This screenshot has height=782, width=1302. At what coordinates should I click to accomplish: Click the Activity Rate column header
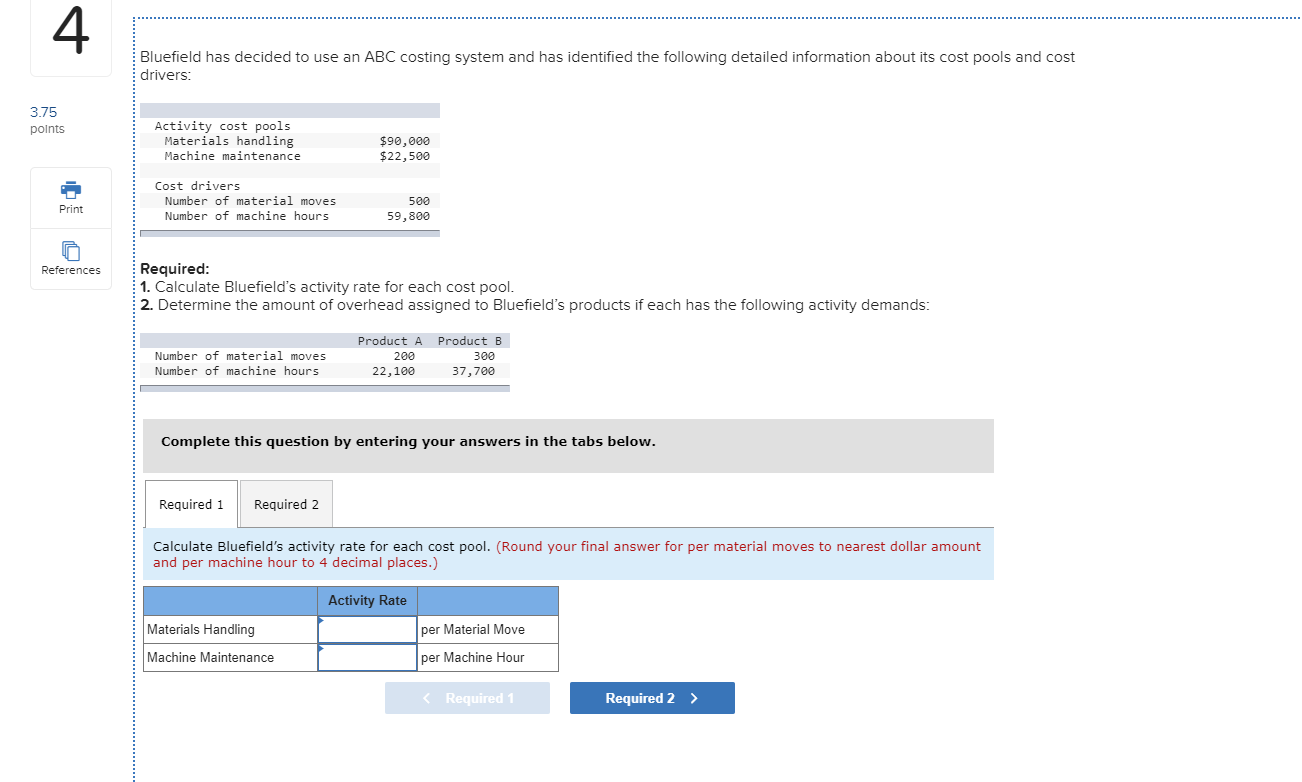[x=367, y=600]
